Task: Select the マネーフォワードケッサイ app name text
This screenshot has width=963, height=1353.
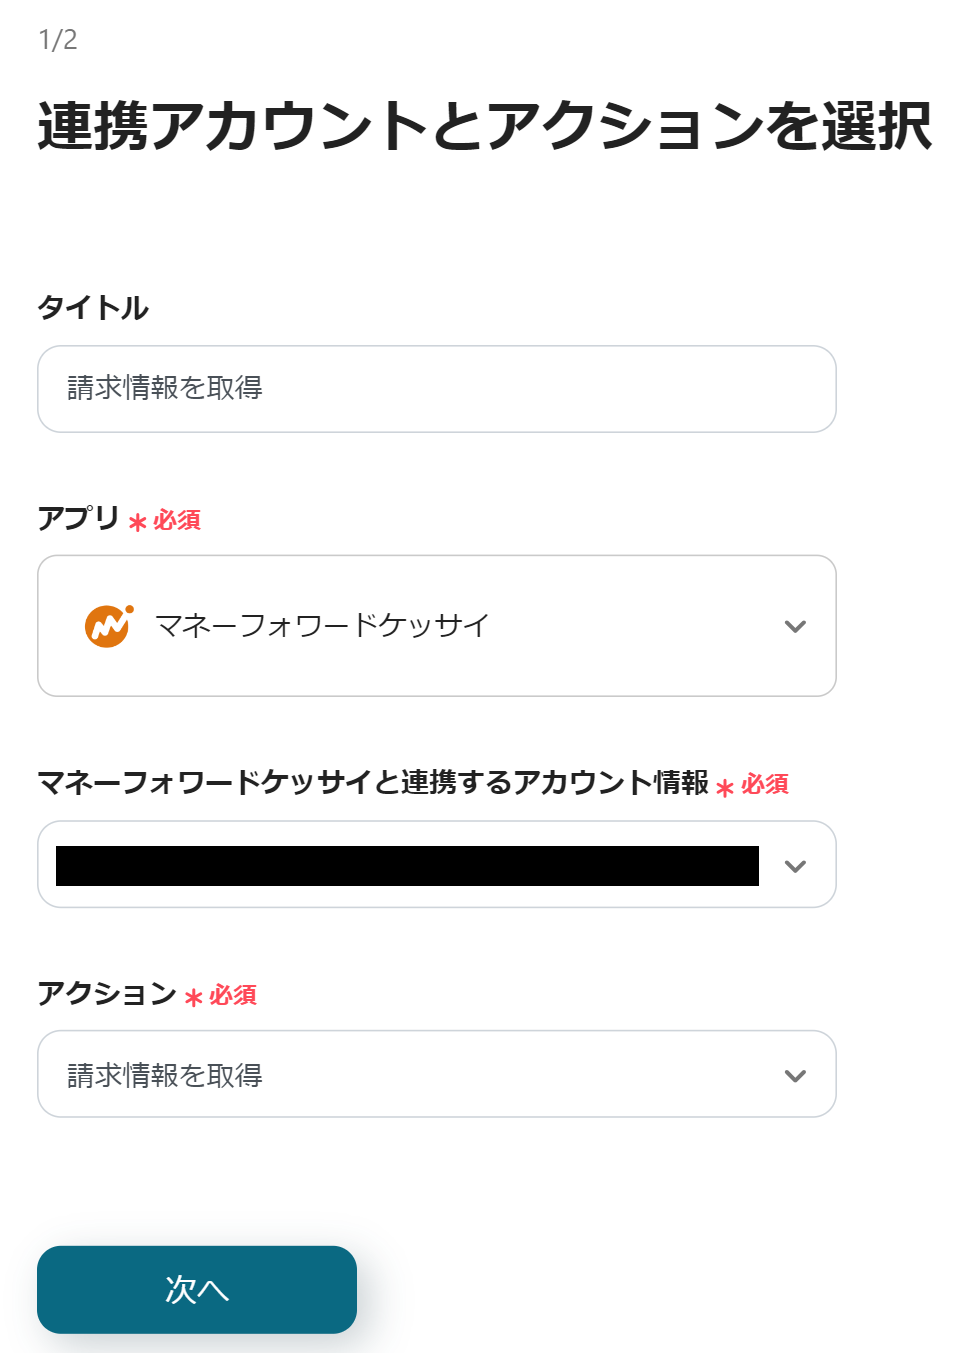Action: pyautogui.click(x=322, y=626)
